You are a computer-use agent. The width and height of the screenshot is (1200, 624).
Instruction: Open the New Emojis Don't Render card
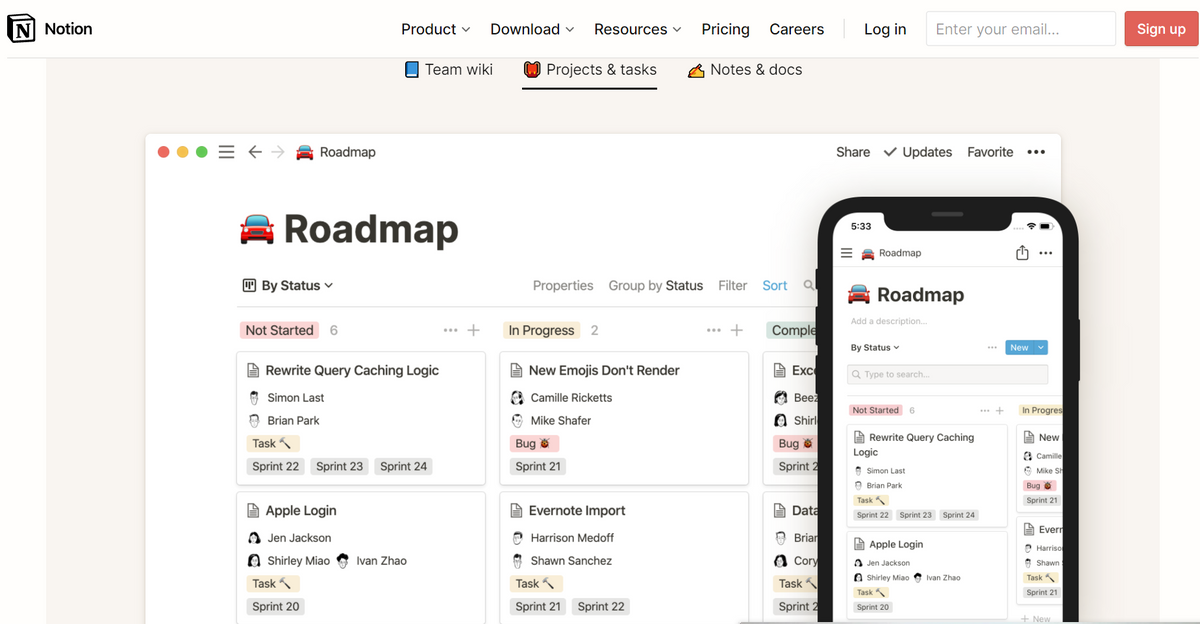[624, 418]
